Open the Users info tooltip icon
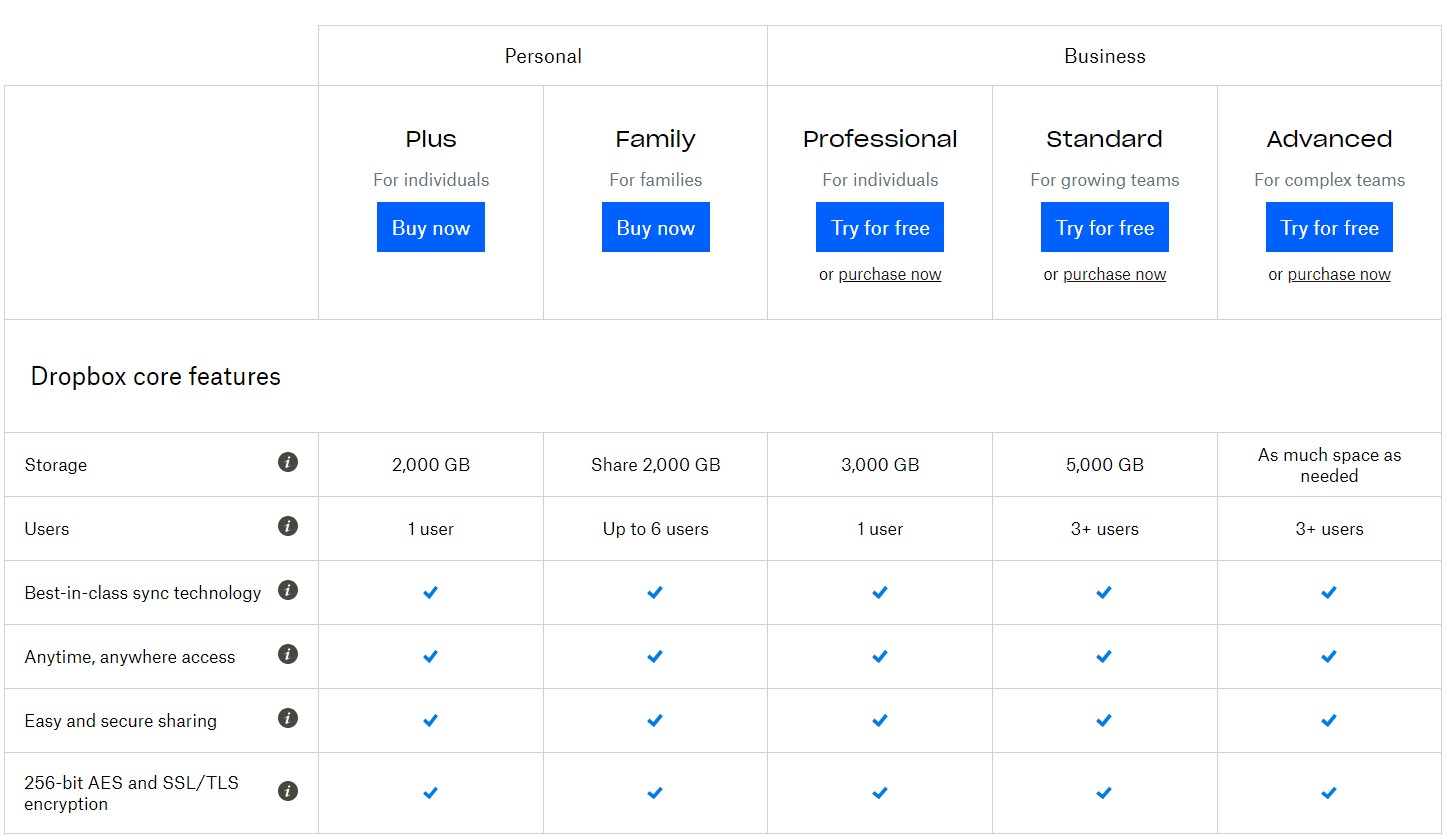 [x=287, y=526]
